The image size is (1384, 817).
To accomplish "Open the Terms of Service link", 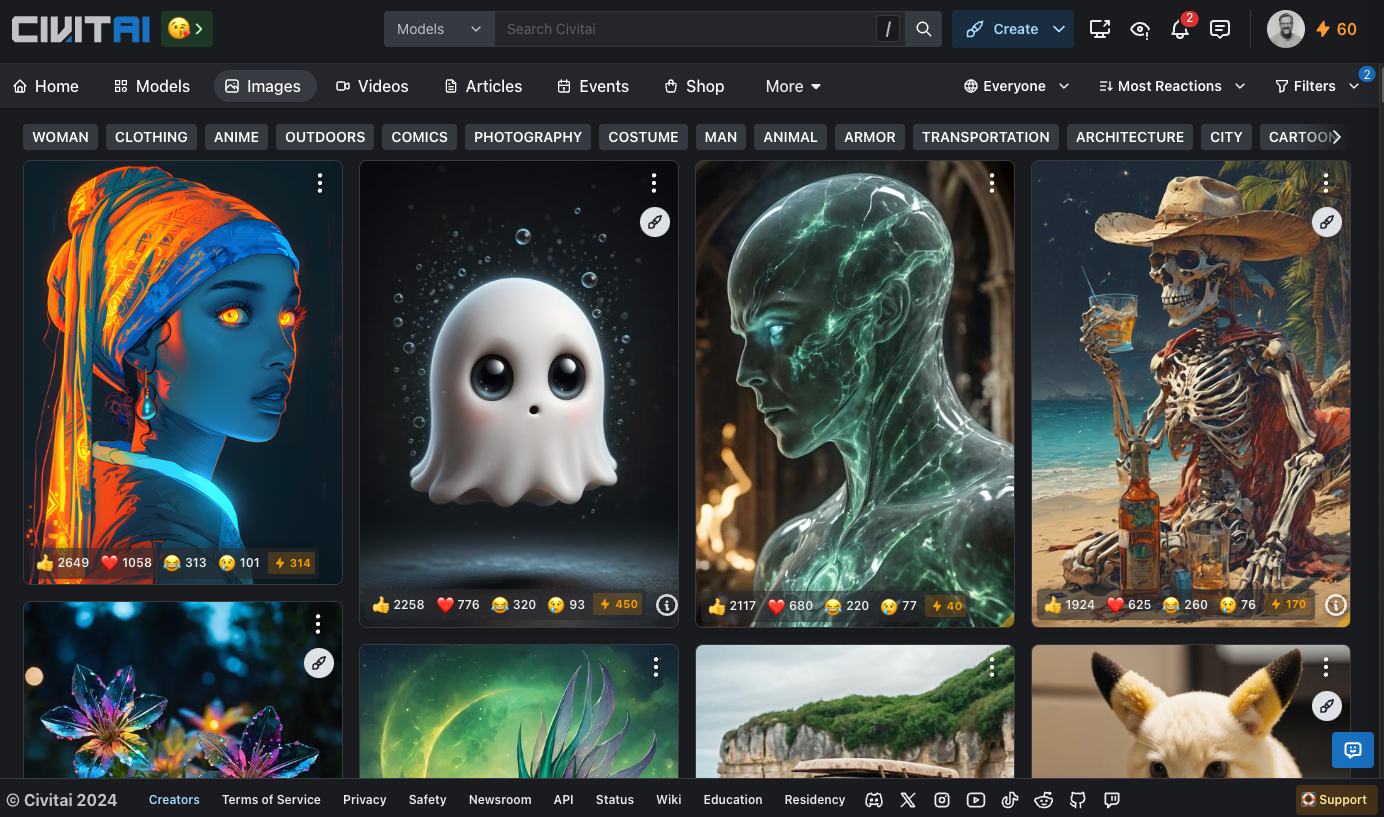I will pos(271,800).
